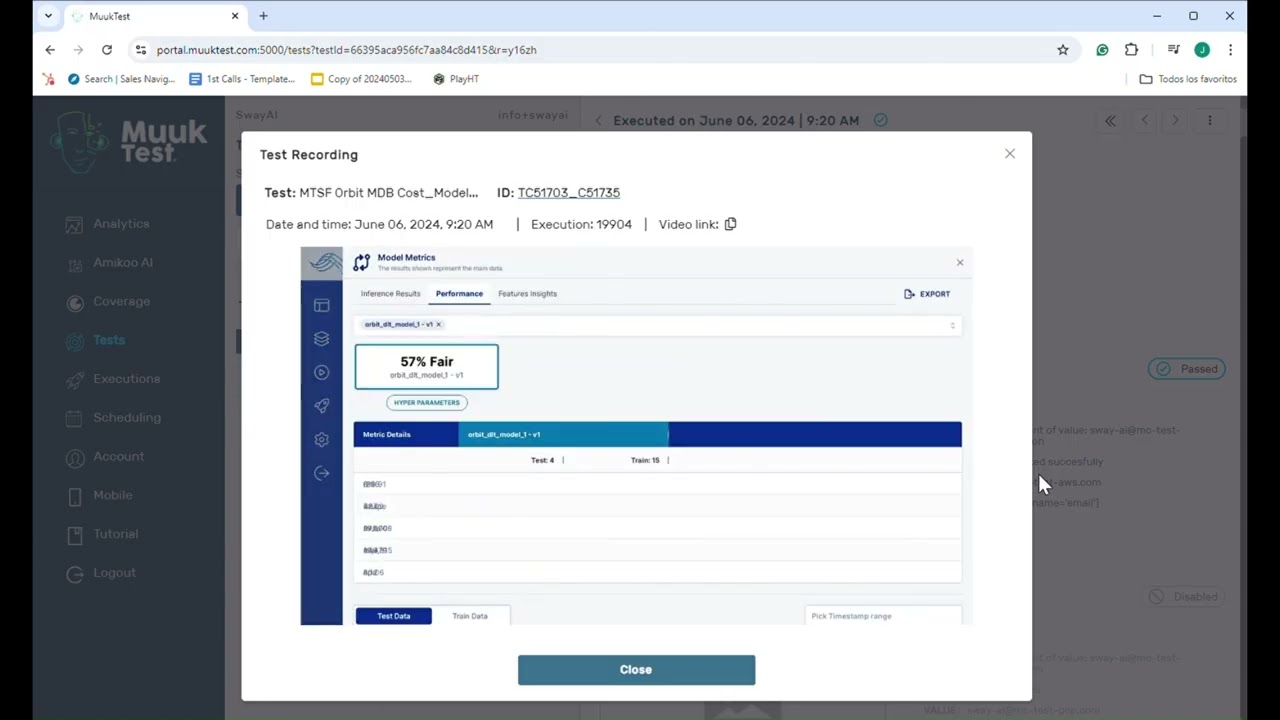The image size is (1280, 720).
Task: Open the Features Insights tab
Action: pos(527,294)
